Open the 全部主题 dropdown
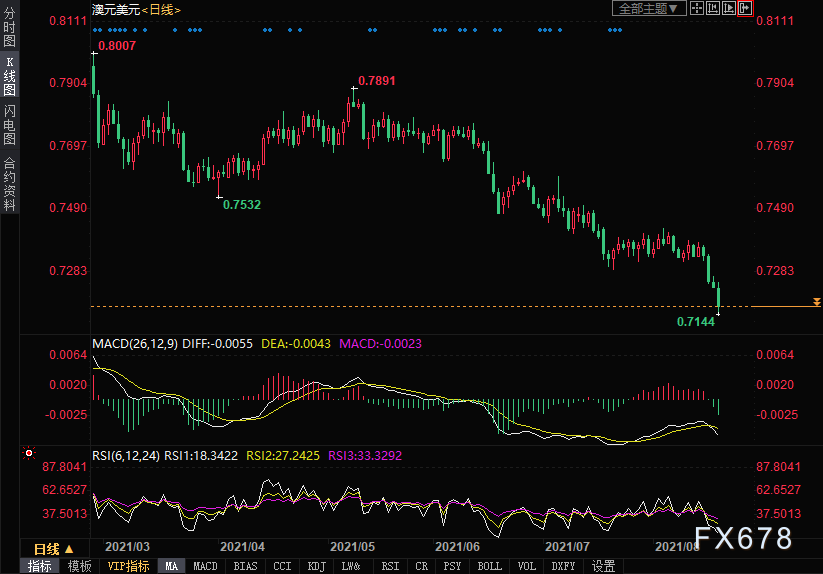 pyautogui.click(x=649, y=8)
